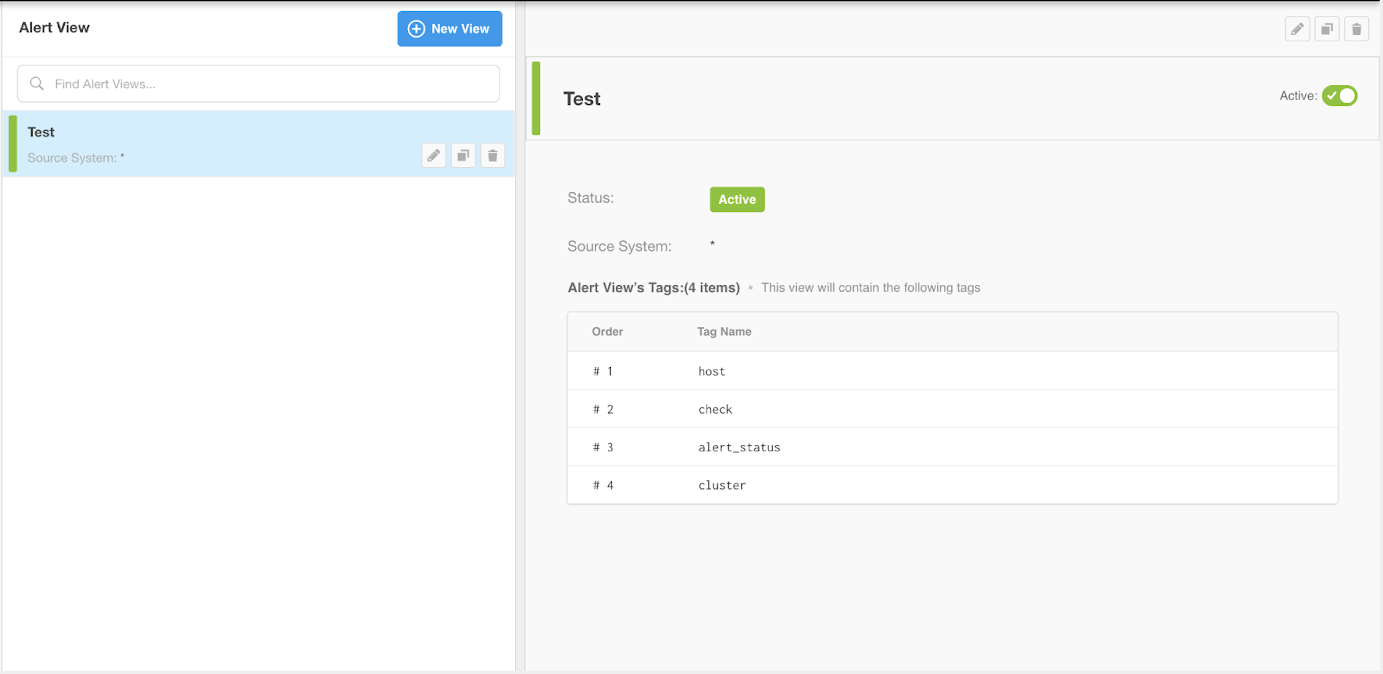Click the edit pencil icon in the top-right toolbar
The width and height of the screenshot is (1383, 674).
[1297, 28]
